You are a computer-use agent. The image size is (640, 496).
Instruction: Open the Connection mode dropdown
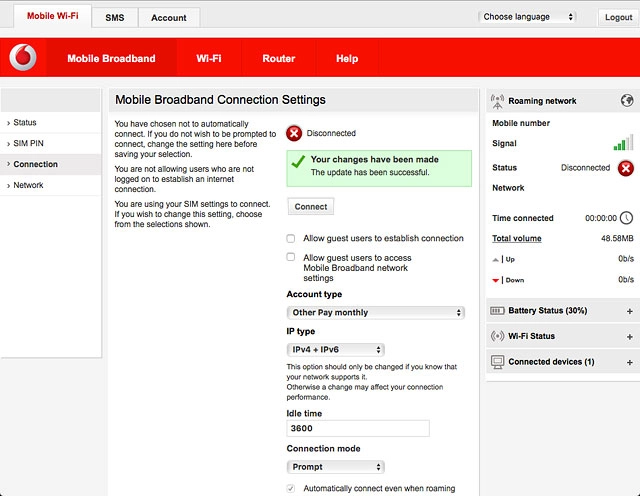335,467
